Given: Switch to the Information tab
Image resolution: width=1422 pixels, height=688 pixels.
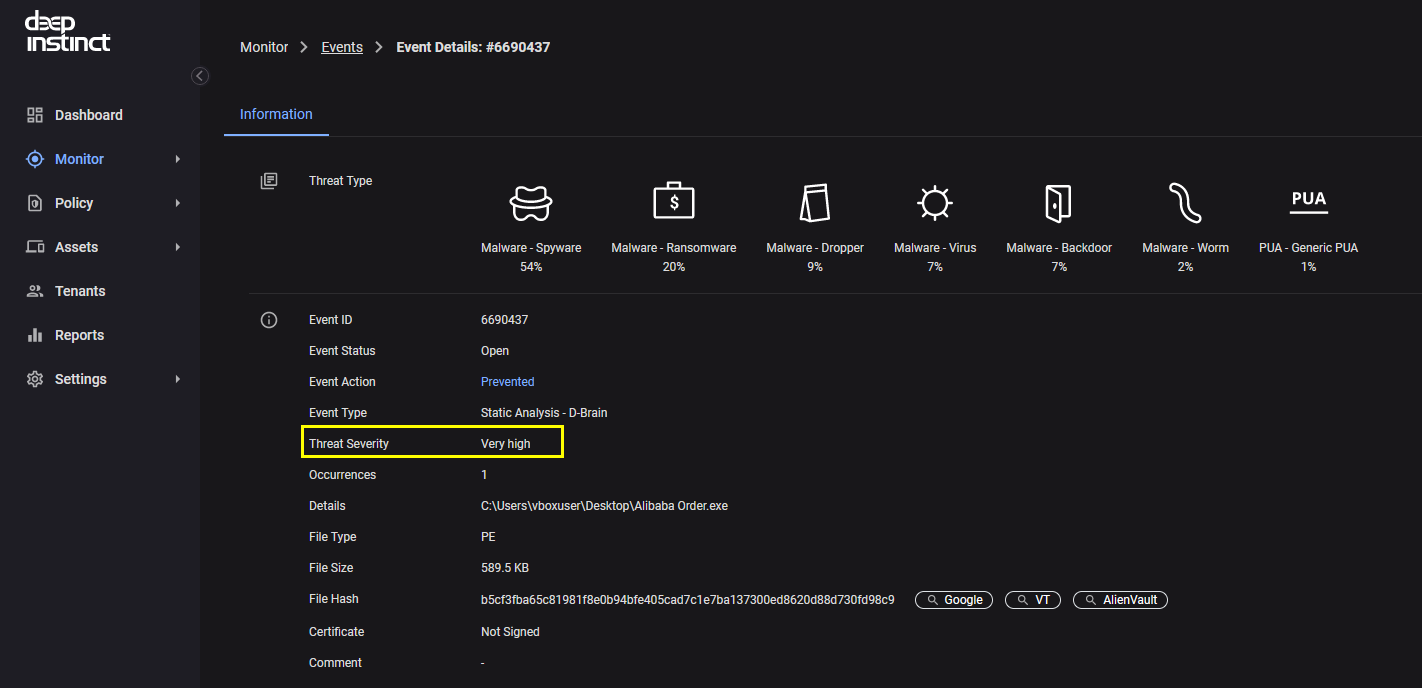Looking at the screenshot, I should click(276, 114).
